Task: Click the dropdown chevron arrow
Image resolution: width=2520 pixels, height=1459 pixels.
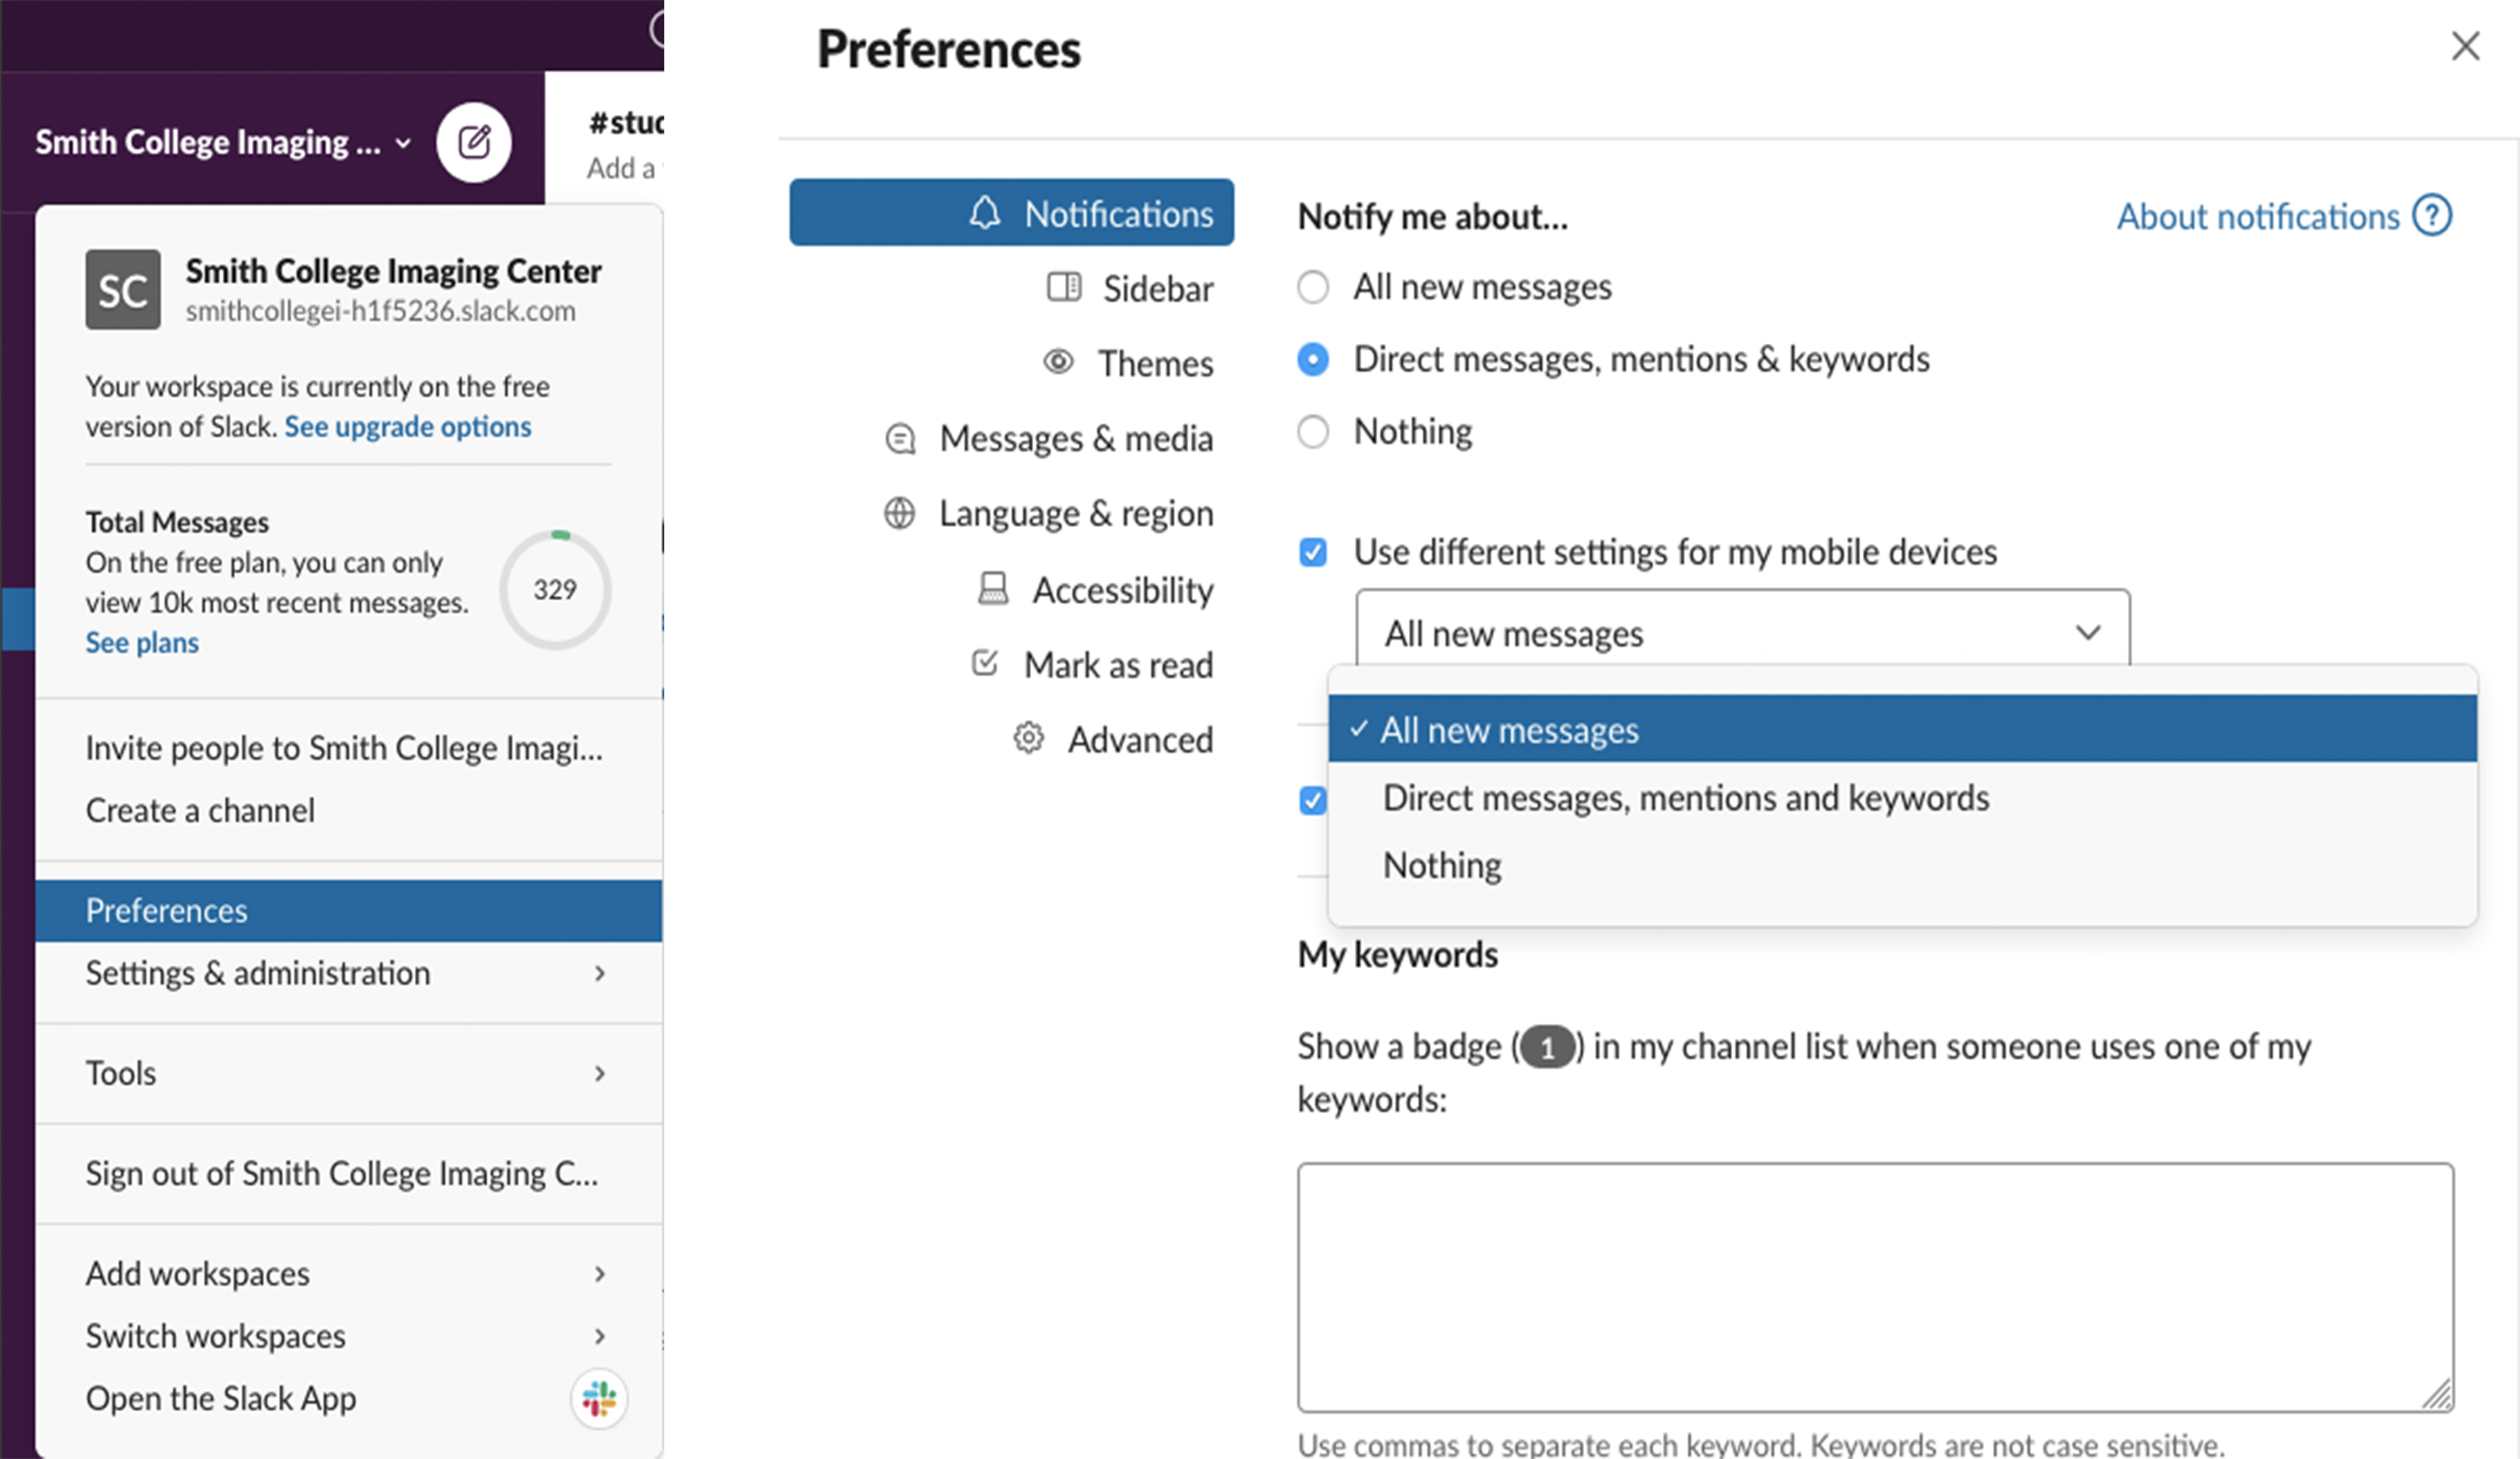Action: tap(2088, 632)
